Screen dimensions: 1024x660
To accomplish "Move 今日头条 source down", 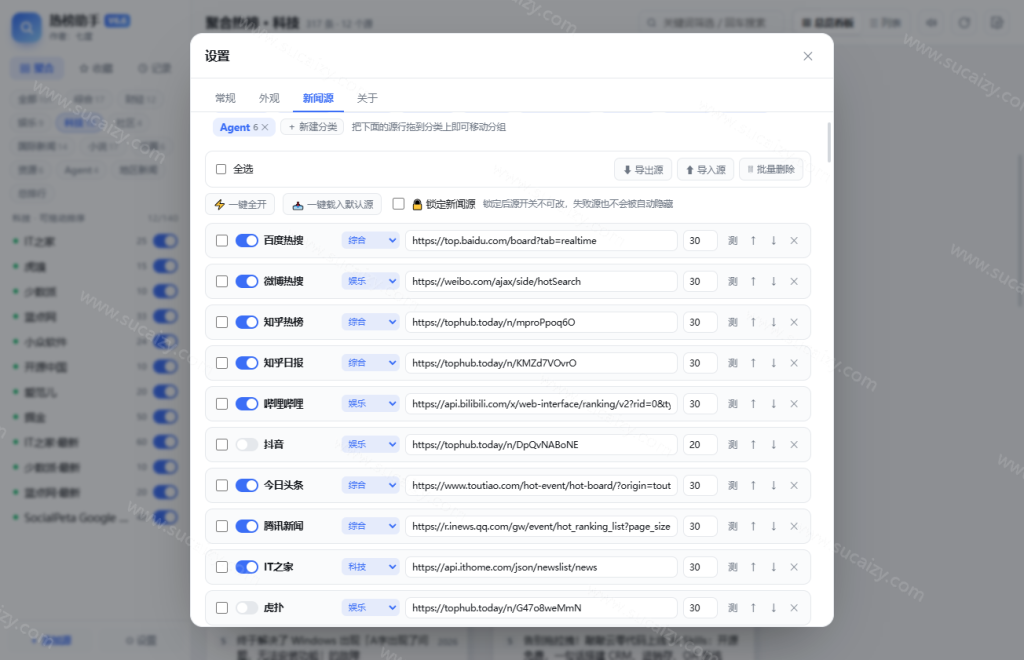I will [773, 486].
